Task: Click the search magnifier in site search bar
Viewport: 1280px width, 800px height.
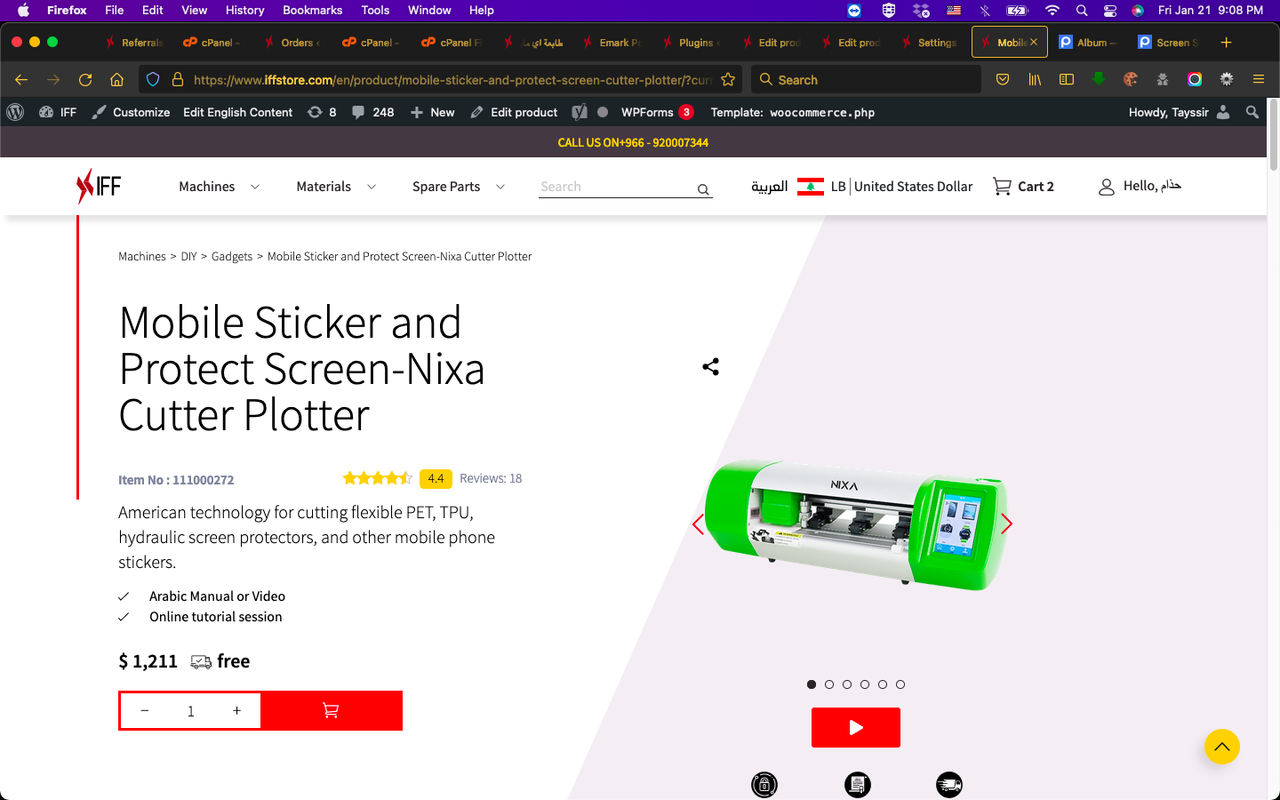Action: click(703, 189)
